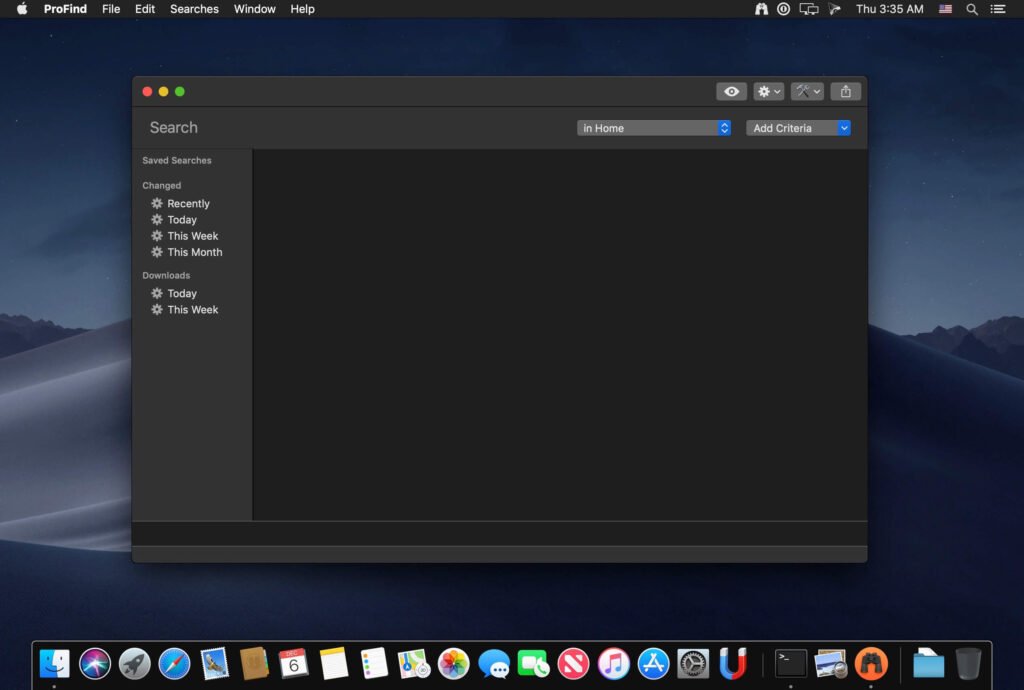Click the gear icon beside Recently
Image resolution: width=1024 pixels, height=690 pixels.
coord(157,203)
